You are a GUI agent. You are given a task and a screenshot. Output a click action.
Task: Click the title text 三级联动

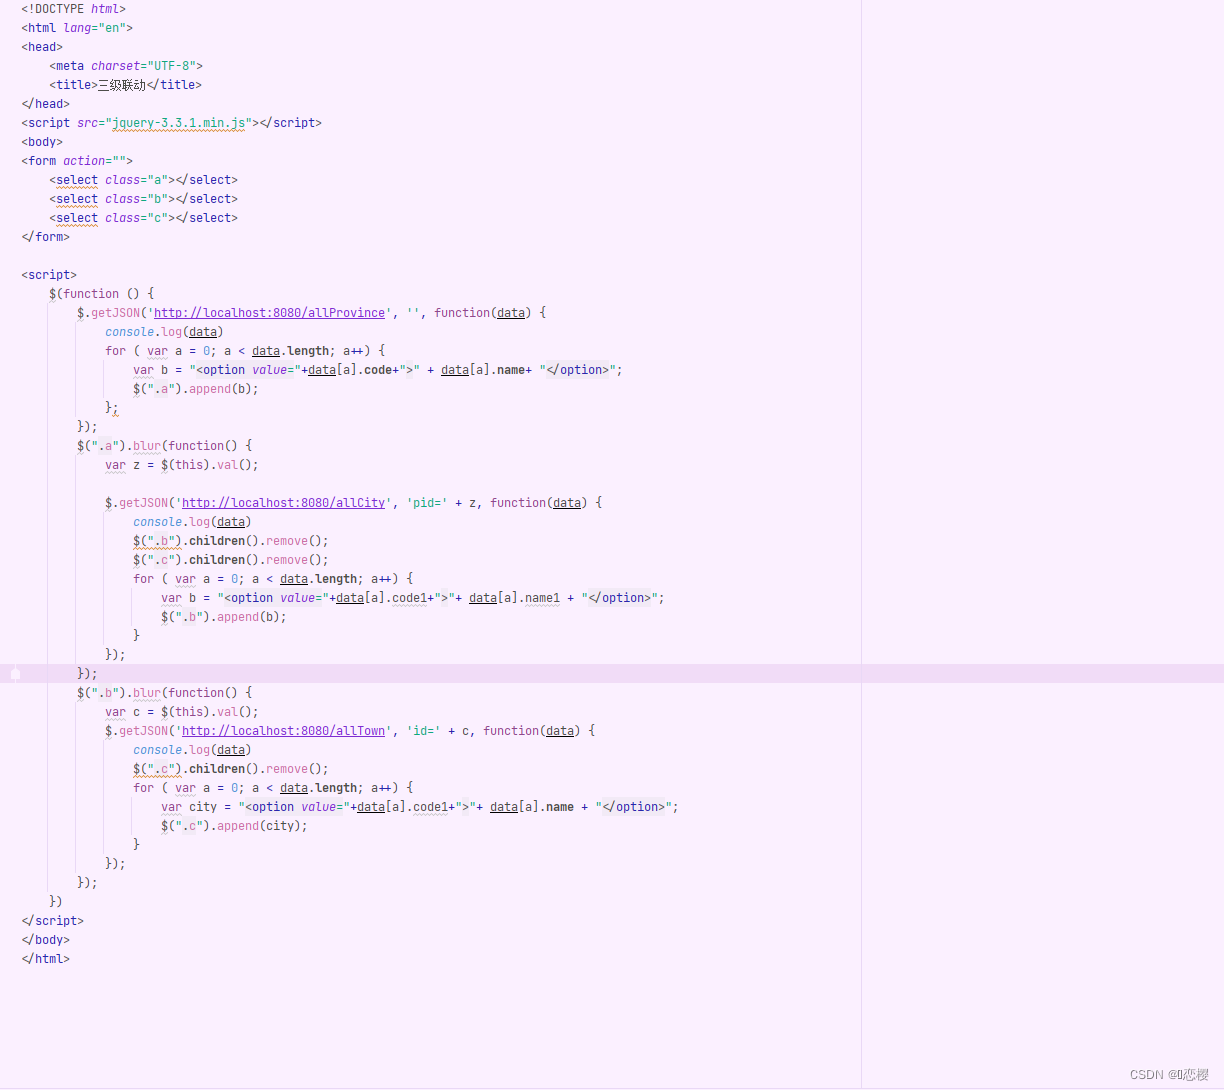pyautogui.click(x=122, y=85)
